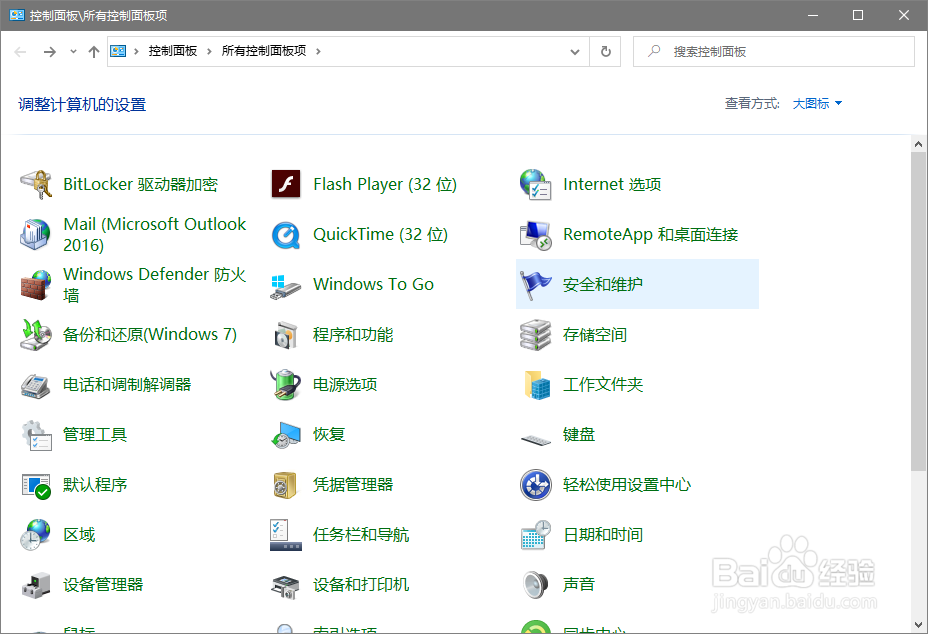Open the 备份和还原(Windows 7) icon
The width and height of the screenshot is (928, 634).
(36, 334)
